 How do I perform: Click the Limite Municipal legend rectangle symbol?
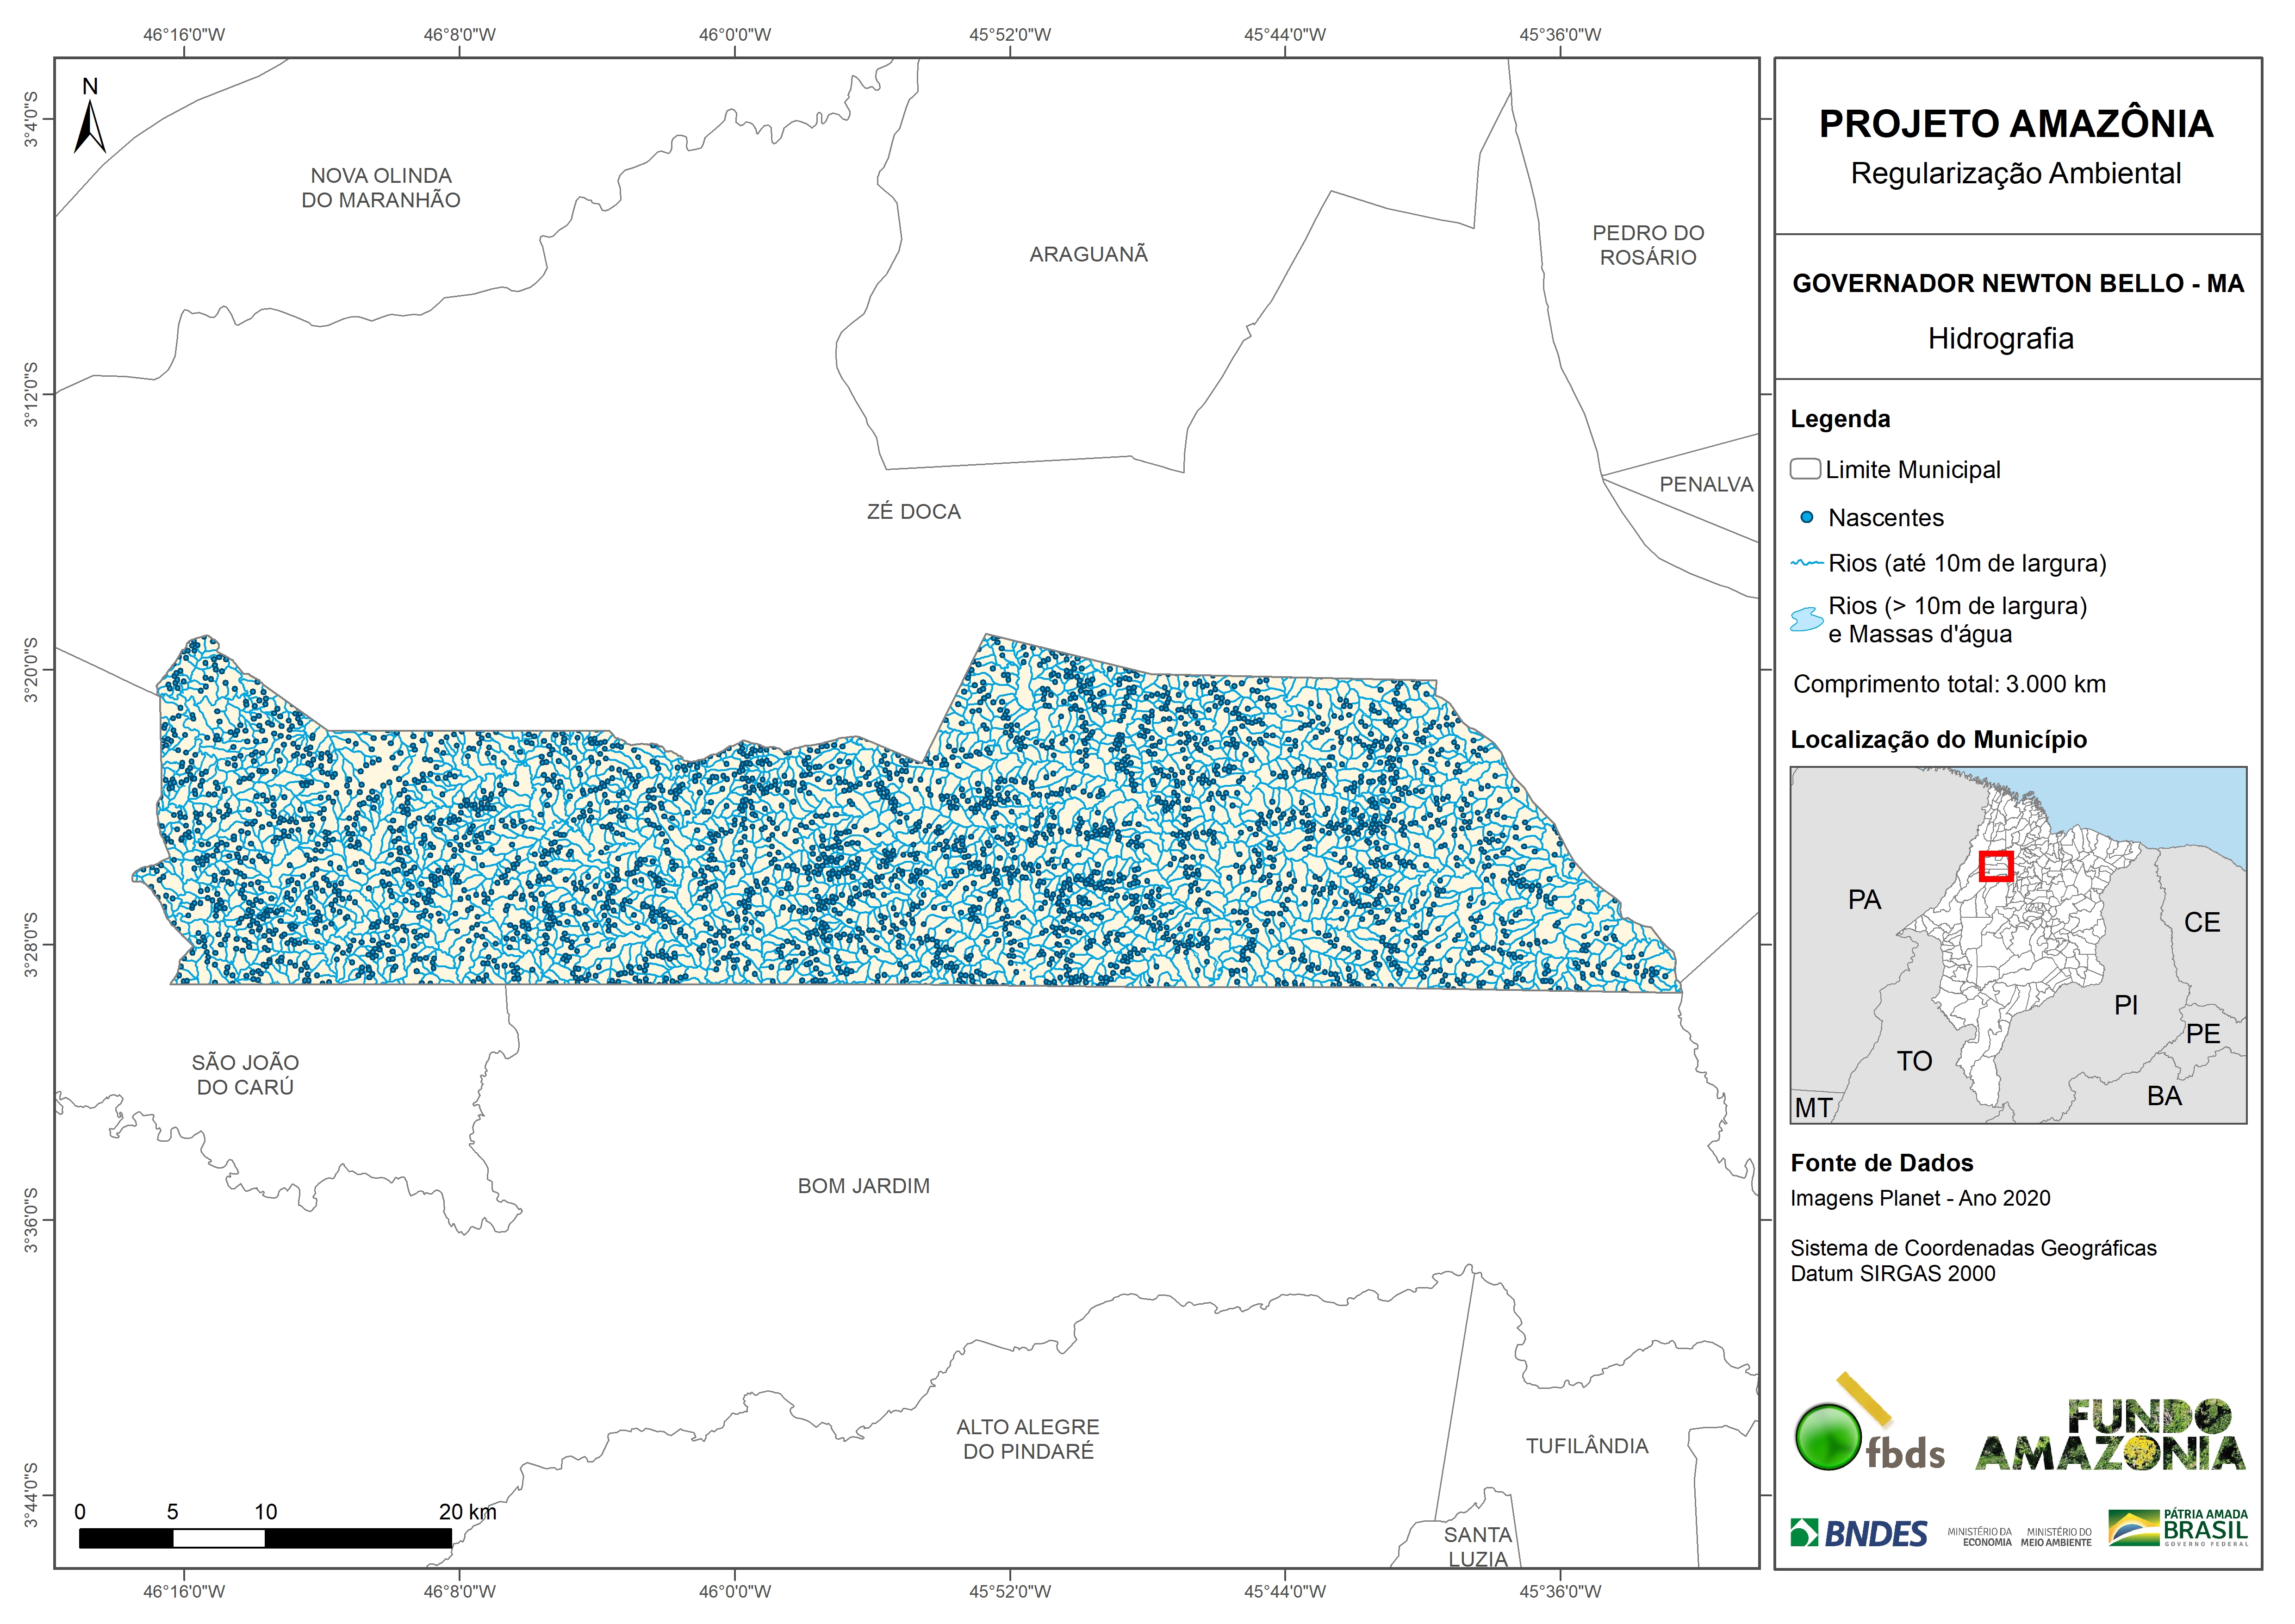tap(1805, 469)
